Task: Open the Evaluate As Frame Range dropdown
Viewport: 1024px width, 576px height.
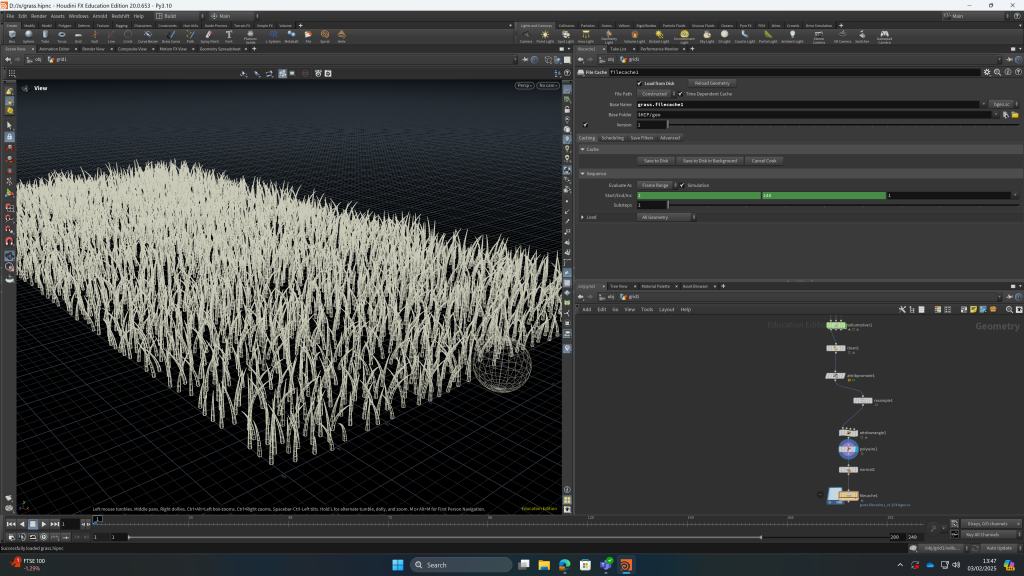Action: (658, 185)
